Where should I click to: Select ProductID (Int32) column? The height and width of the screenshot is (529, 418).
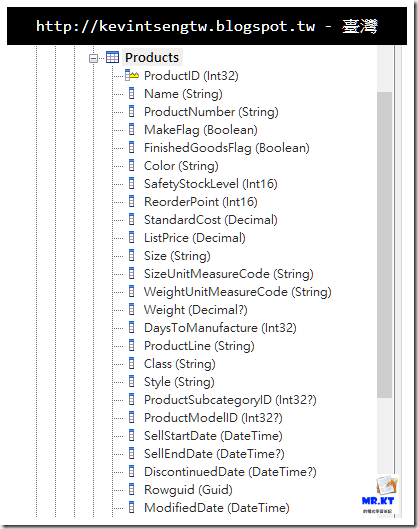191,76
